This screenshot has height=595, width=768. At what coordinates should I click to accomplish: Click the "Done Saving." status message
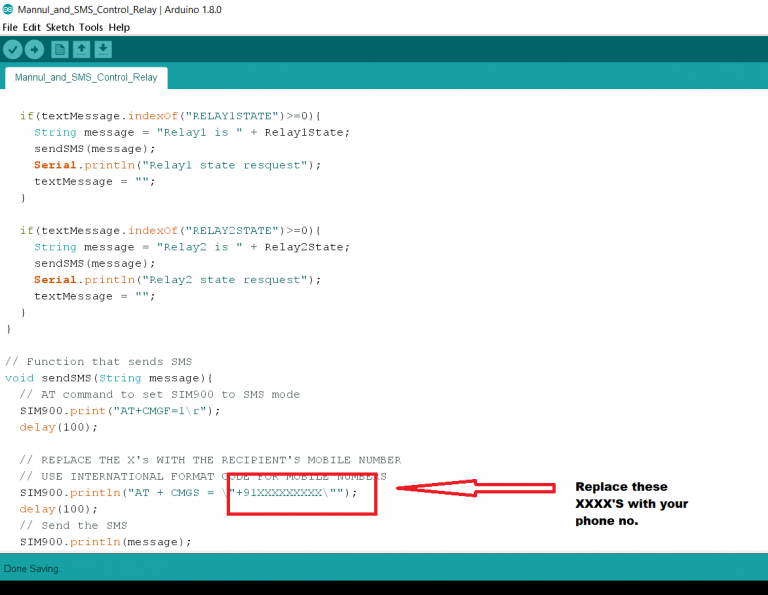pyautogui.click(x=32, y=569)
